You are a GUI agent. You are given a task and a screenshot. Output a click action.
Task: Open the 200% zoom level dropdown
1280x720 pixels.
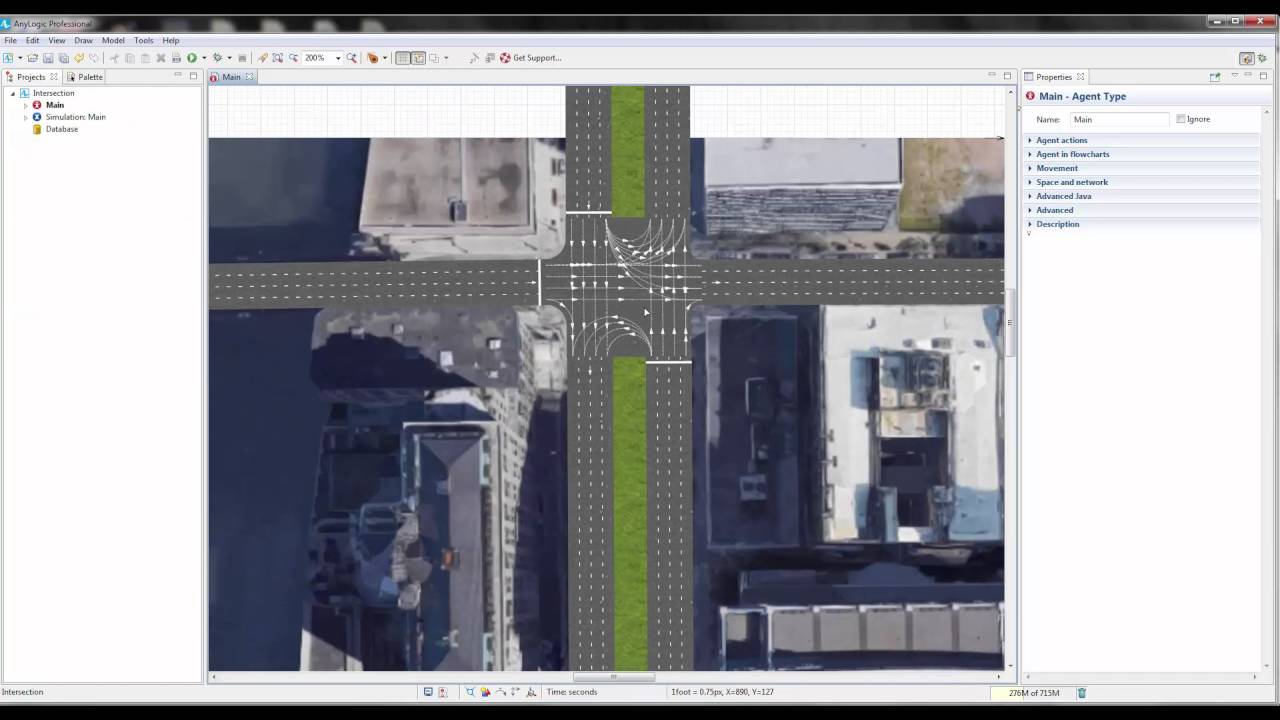coord(338,58)
